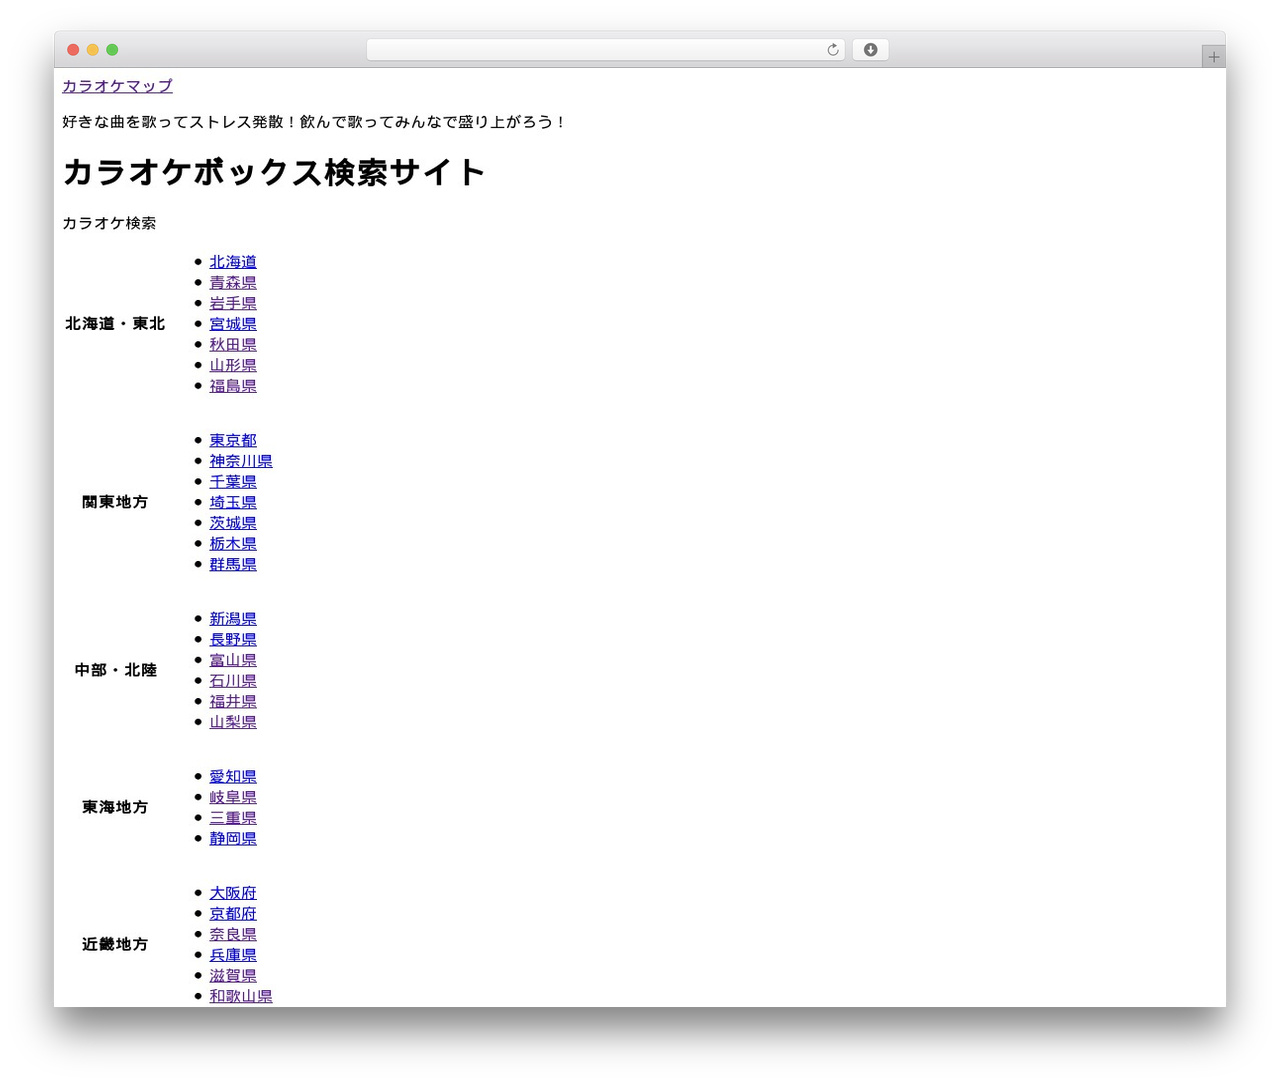Image resolution: width=1280 pixels, height=1084 pixels.
Task: Select the 和歌山県 link
Action: click(241, 996)
